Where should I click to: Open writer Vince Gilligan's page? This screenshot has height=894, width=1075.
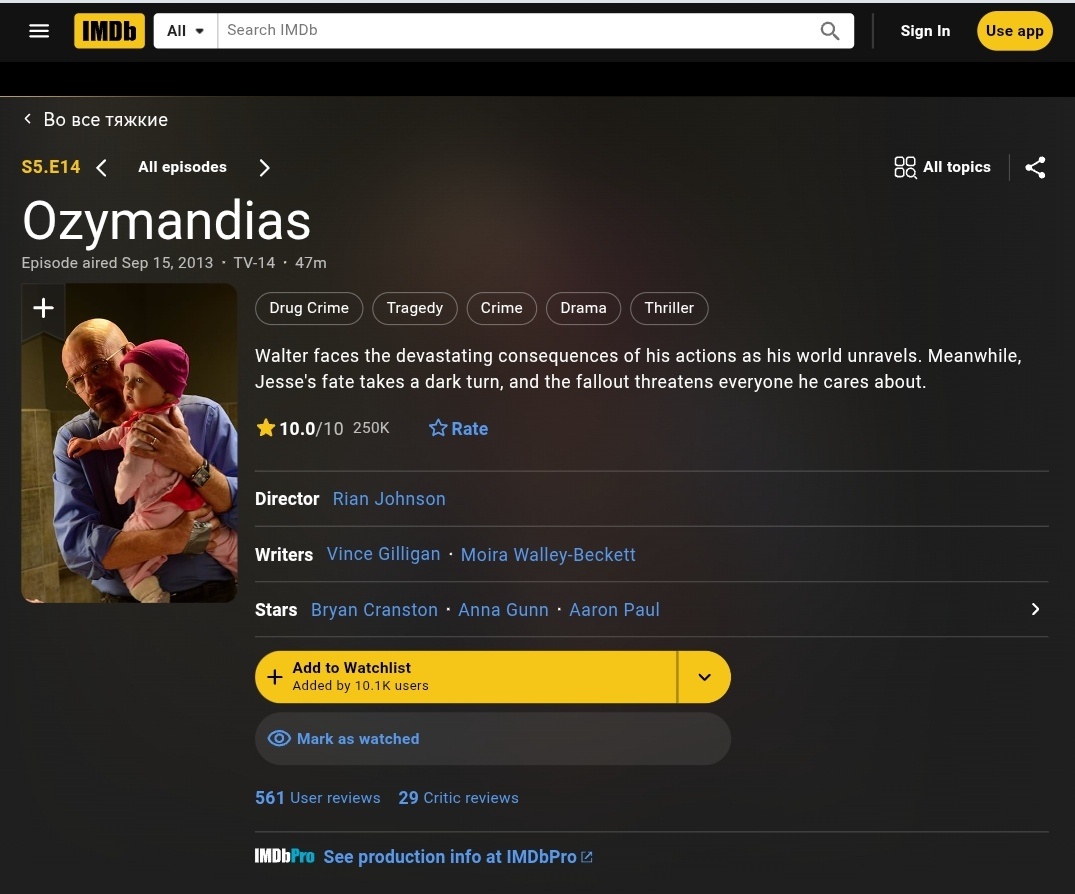[x=383, y=554]
